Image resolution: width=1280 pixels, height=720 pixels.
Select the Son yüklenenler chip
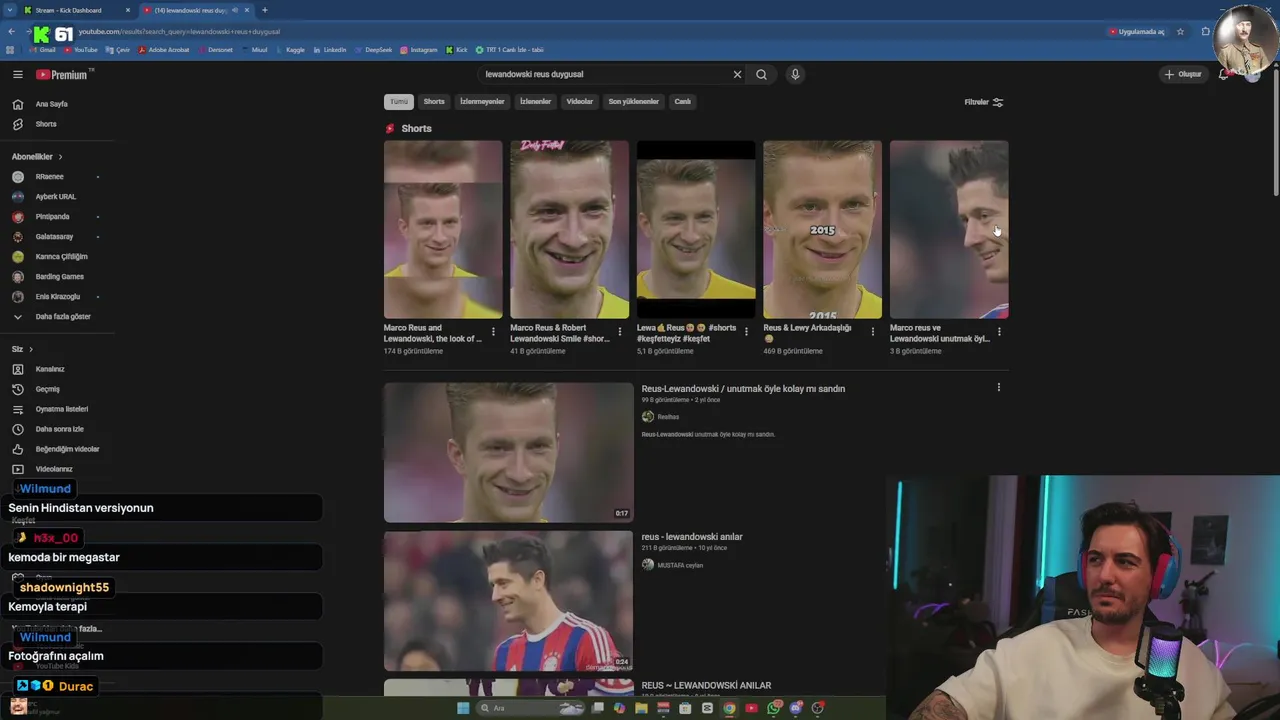coord(633,102)
